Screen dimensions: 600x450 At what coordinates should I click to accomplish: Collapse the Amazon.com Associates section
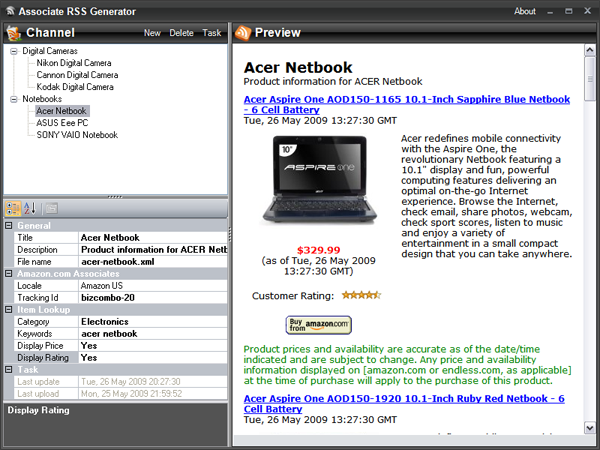pyautogui.click(x=8, y=274)
